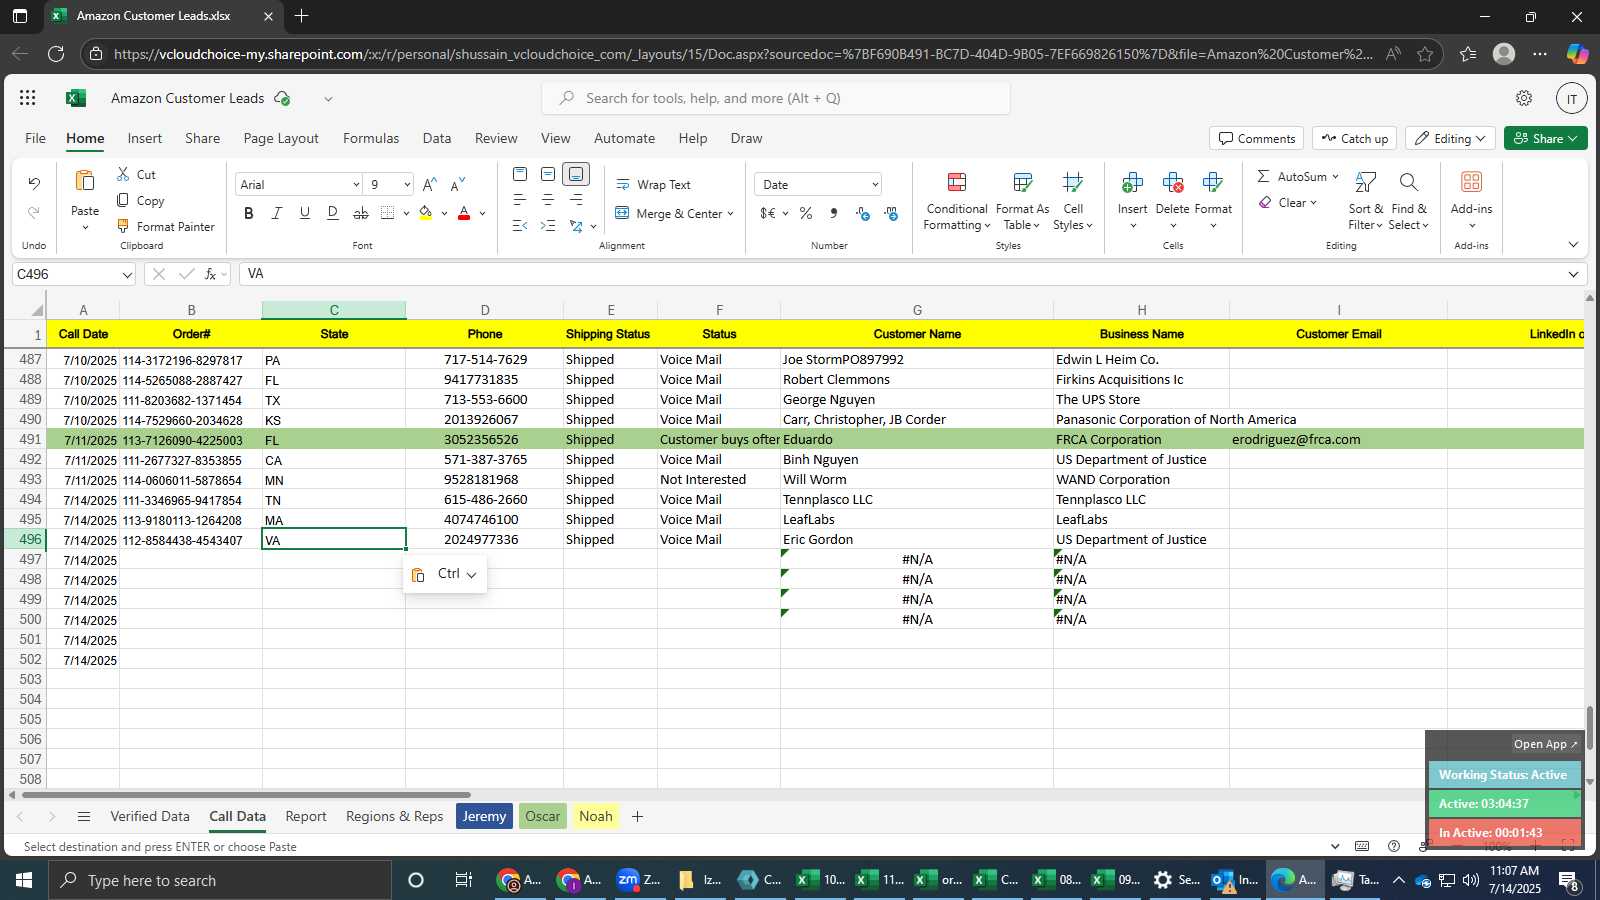Screen dimensions: 1600x900
Task: Click the horizontal sheet scrollbar thumb
Action: [246, 795]
